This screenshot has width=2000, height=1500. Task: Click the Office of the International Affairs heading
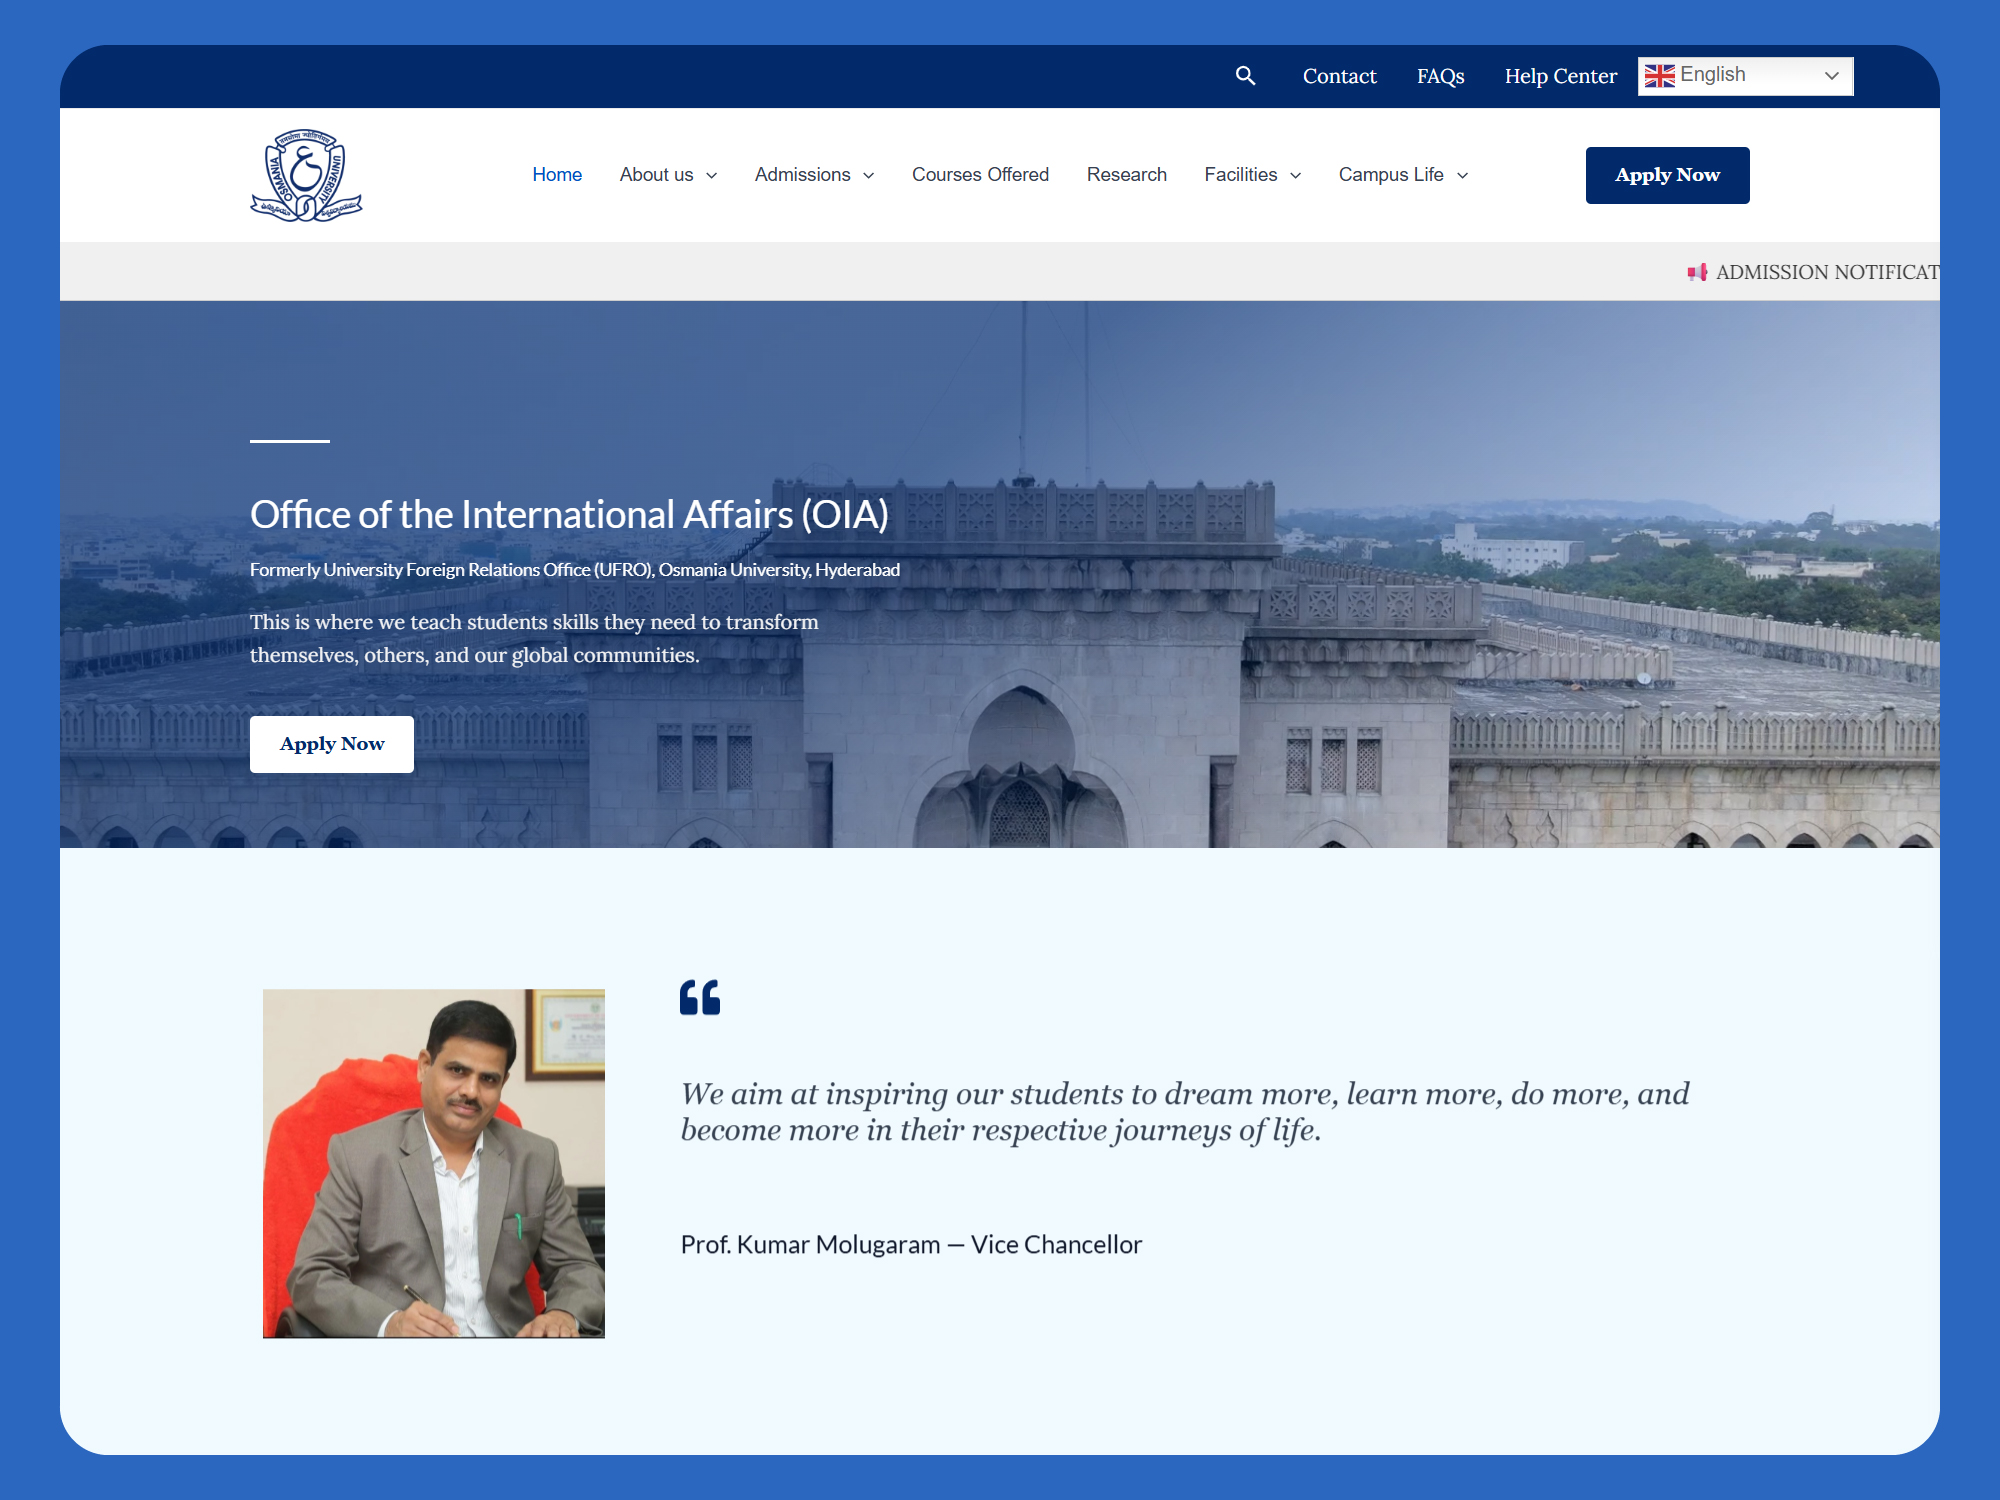pos(569,514)
